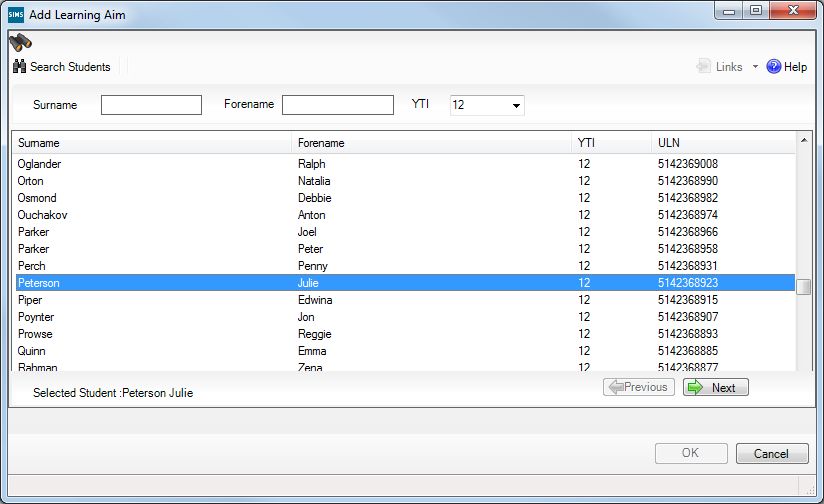This screenshot has height=504, width=824.
Task: Click the vertical scrollbar thumb
Action: pos(804,287)
